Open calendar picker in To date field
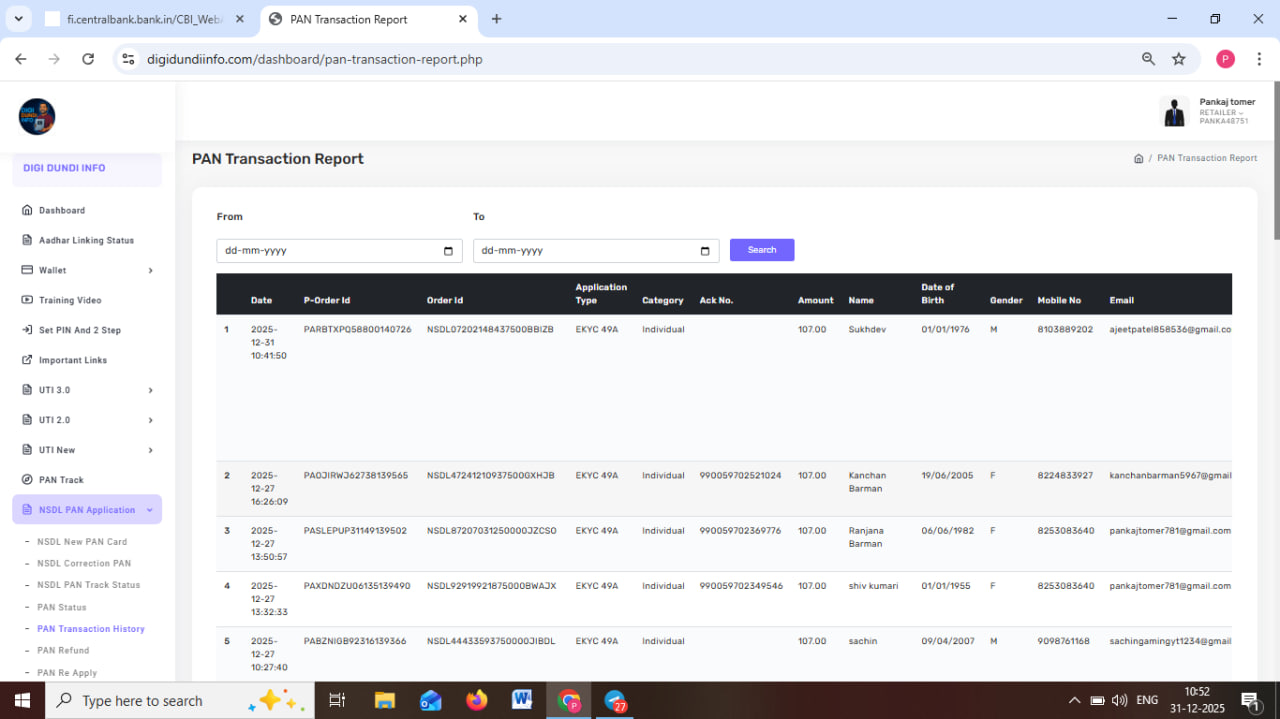The width and height of the screenshot is (1280, 719). 705,251
